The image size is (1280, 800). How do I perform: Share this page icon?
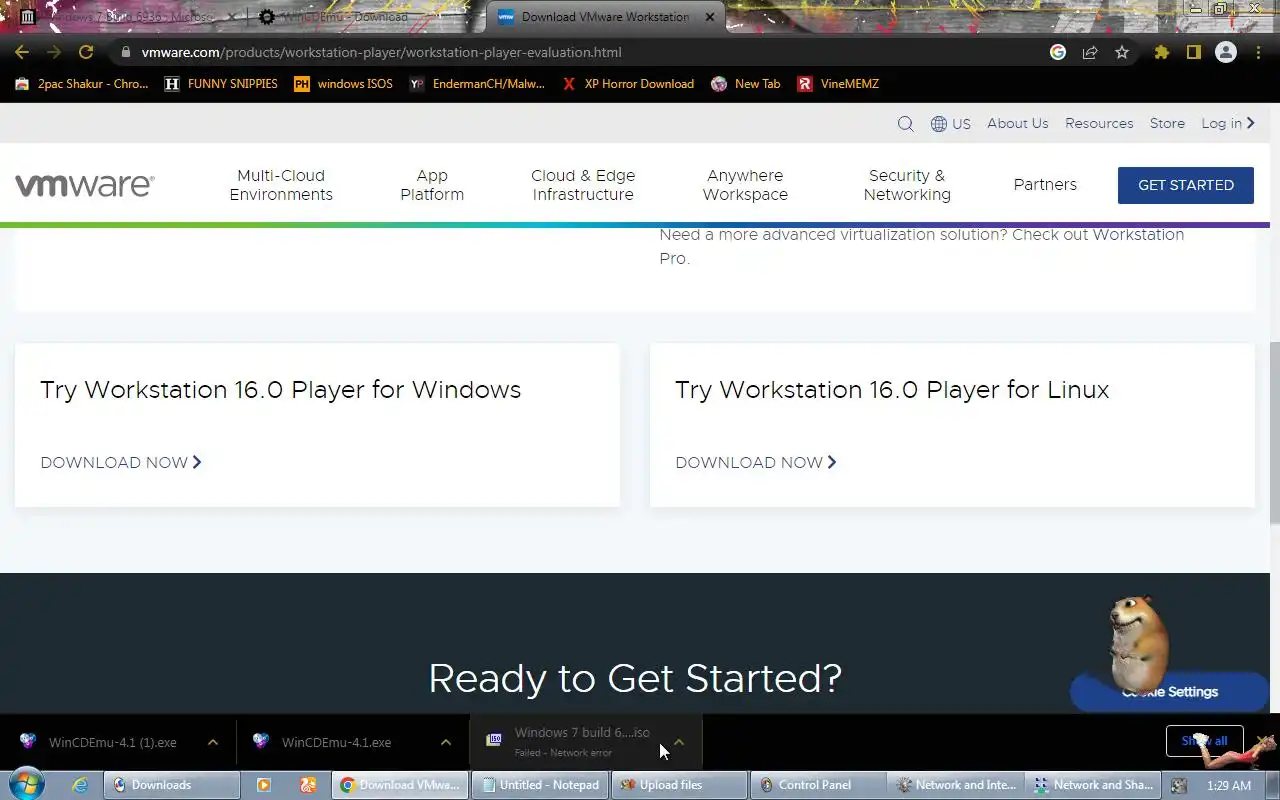coord(1090,52)
